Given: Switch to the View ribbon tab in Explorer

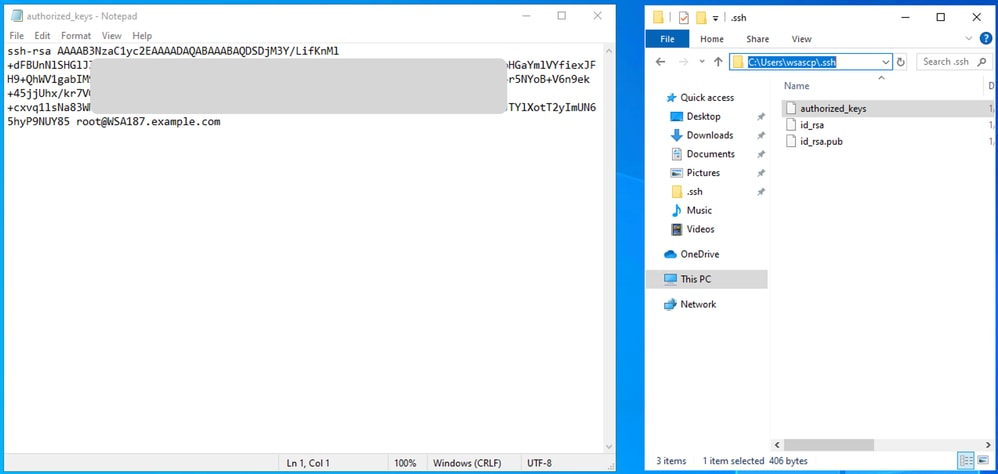Looking at the screenshot, I should [x=801, y=39].
